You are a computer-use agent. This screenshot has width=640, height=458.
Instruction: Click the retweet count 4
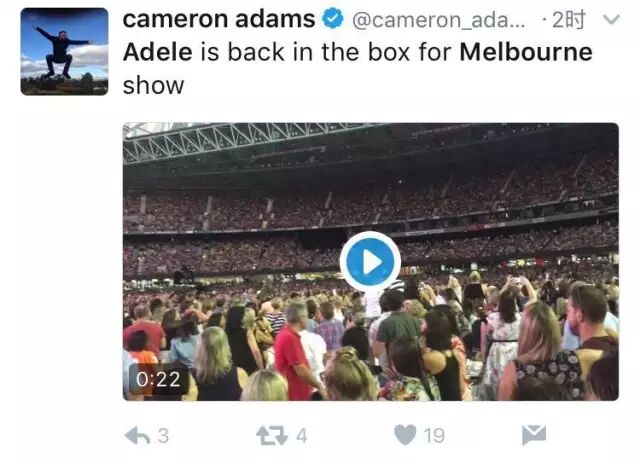302,436
